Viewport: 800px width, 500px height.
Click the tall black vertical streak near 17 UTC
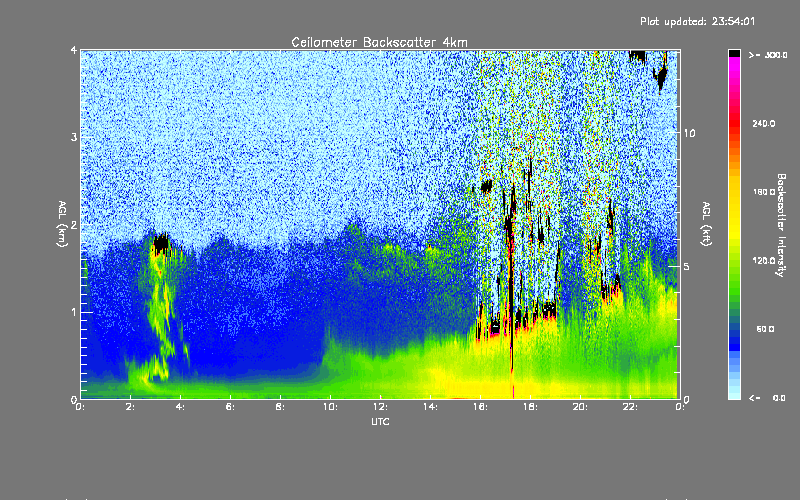(510, 286)
